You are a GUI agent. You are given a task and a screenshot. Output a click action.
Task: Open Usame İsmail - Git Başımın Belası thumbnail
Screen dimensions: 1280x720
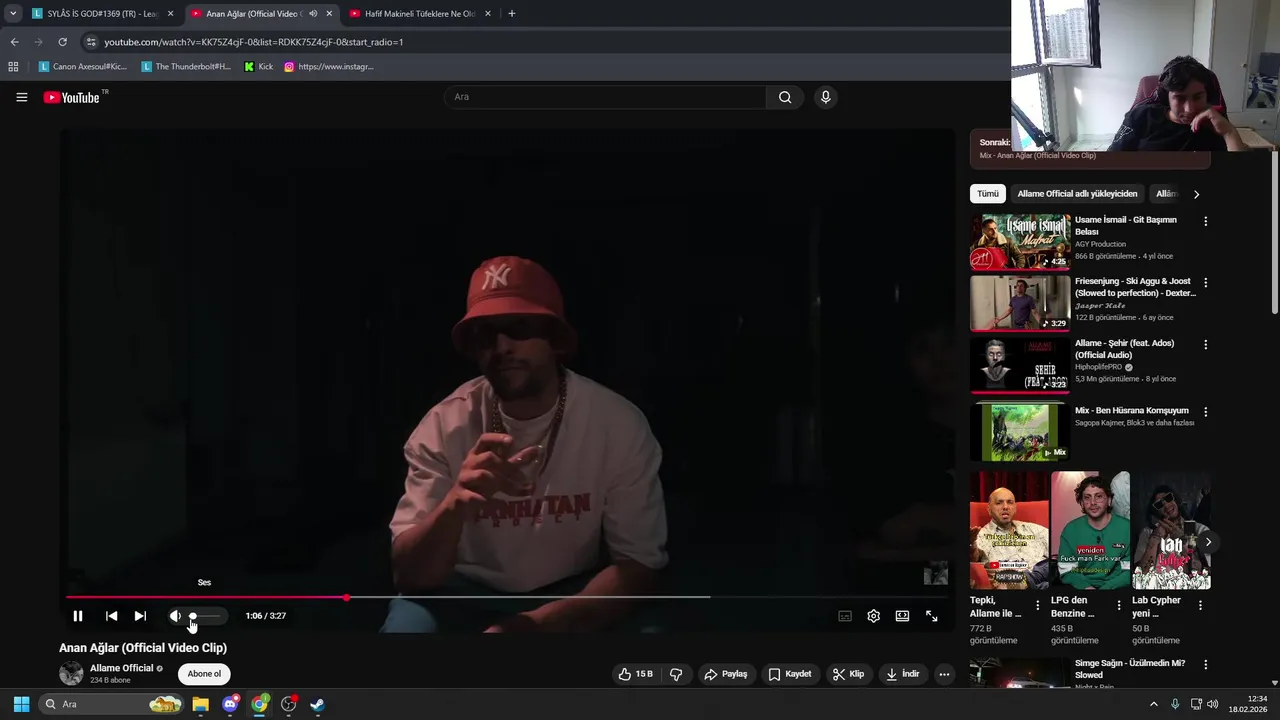pos(1020,241)
